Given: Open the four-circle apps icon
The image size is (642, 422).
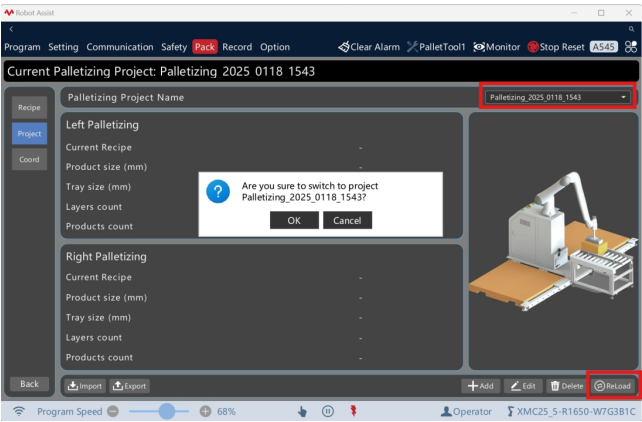Looking at the screenshot, I should coord(631,47).
